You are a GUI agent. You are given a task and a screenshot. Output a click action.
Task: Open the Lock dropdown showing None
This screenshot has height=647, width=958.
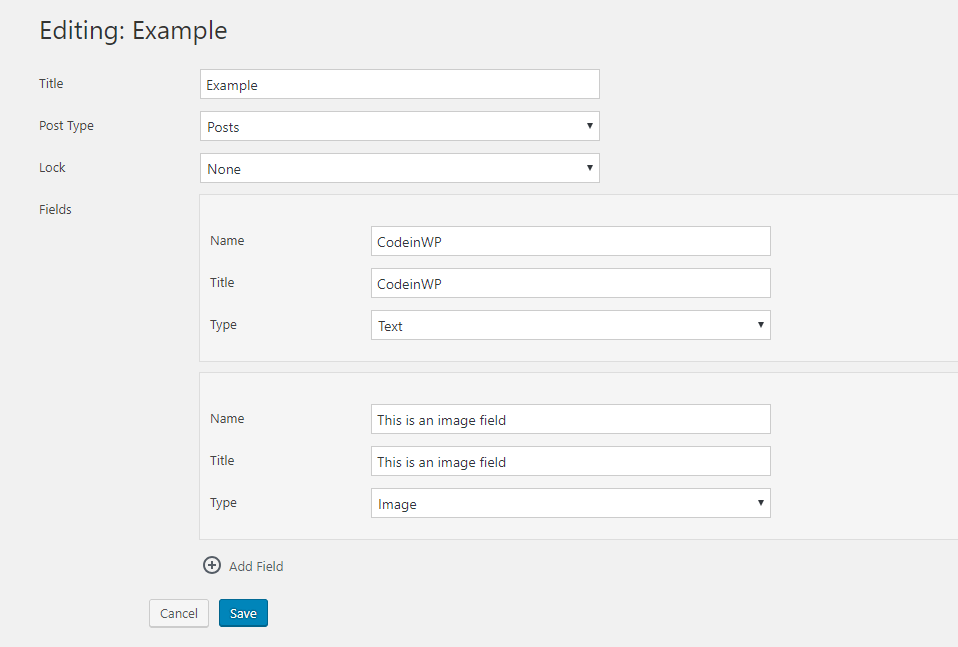coord(400,168)
